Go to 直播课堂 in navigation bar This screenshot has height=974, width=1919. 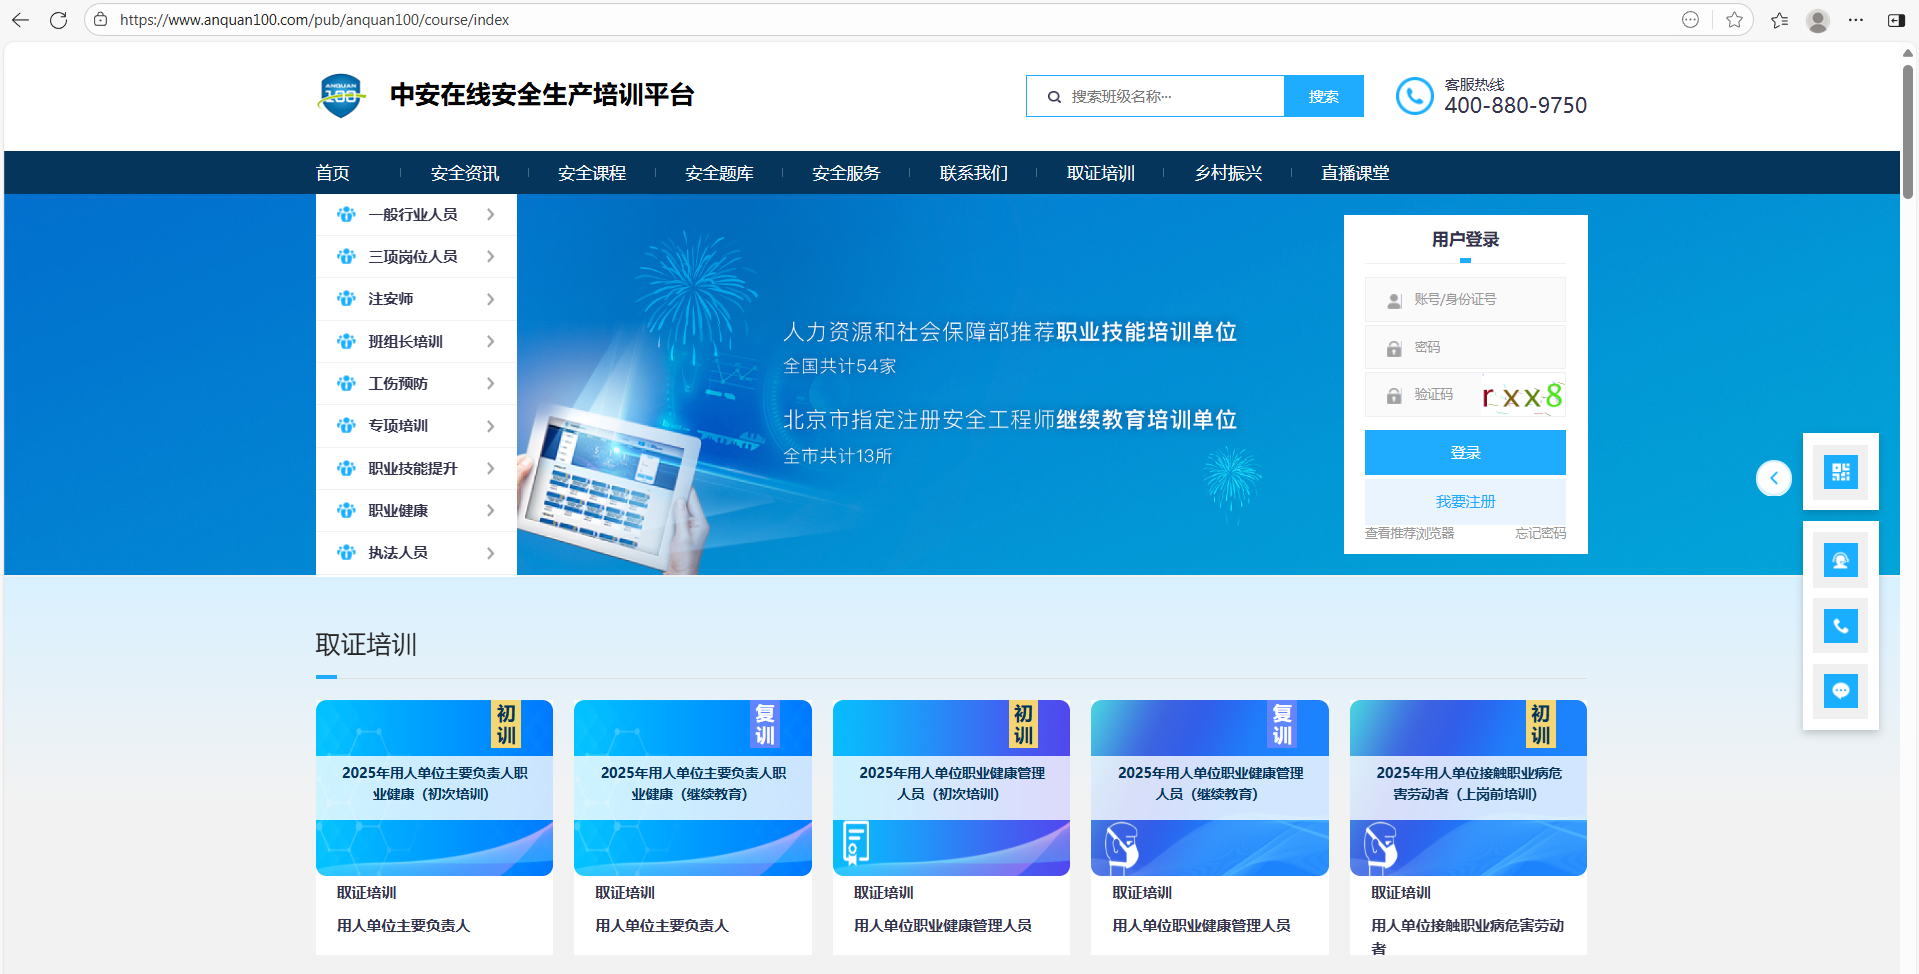click(x=1354, y=173)
